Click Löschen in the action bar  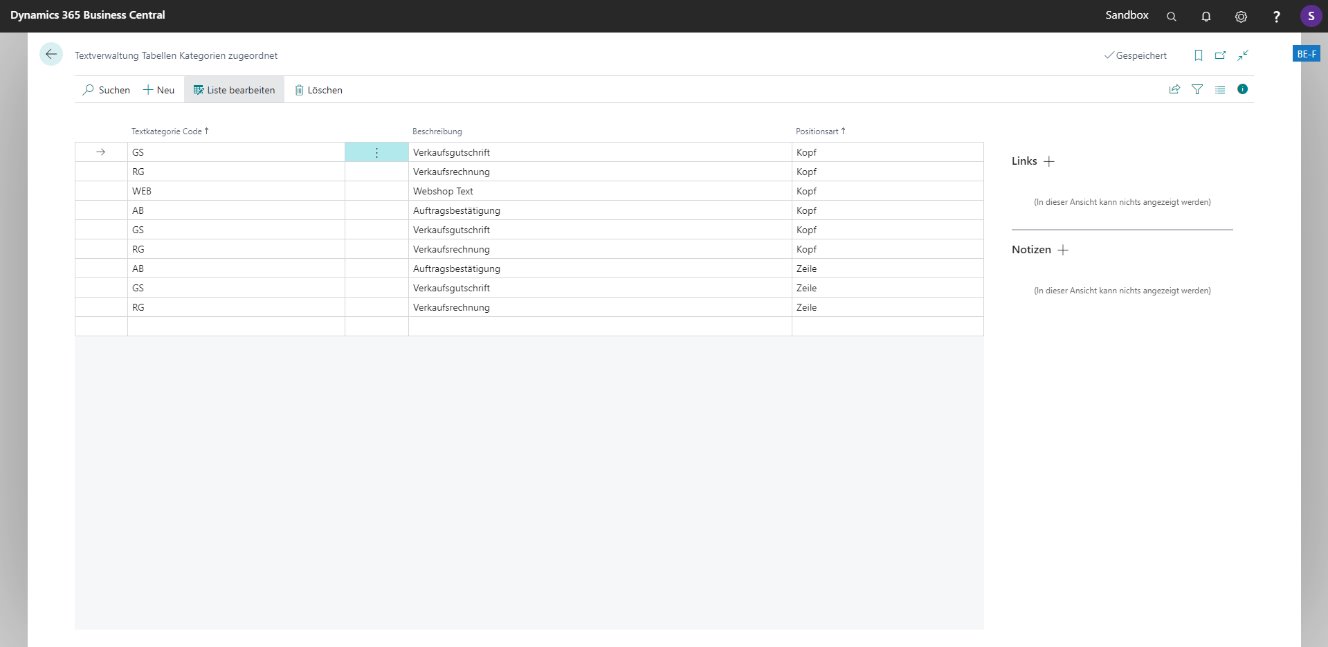click(x=318, y=90)
